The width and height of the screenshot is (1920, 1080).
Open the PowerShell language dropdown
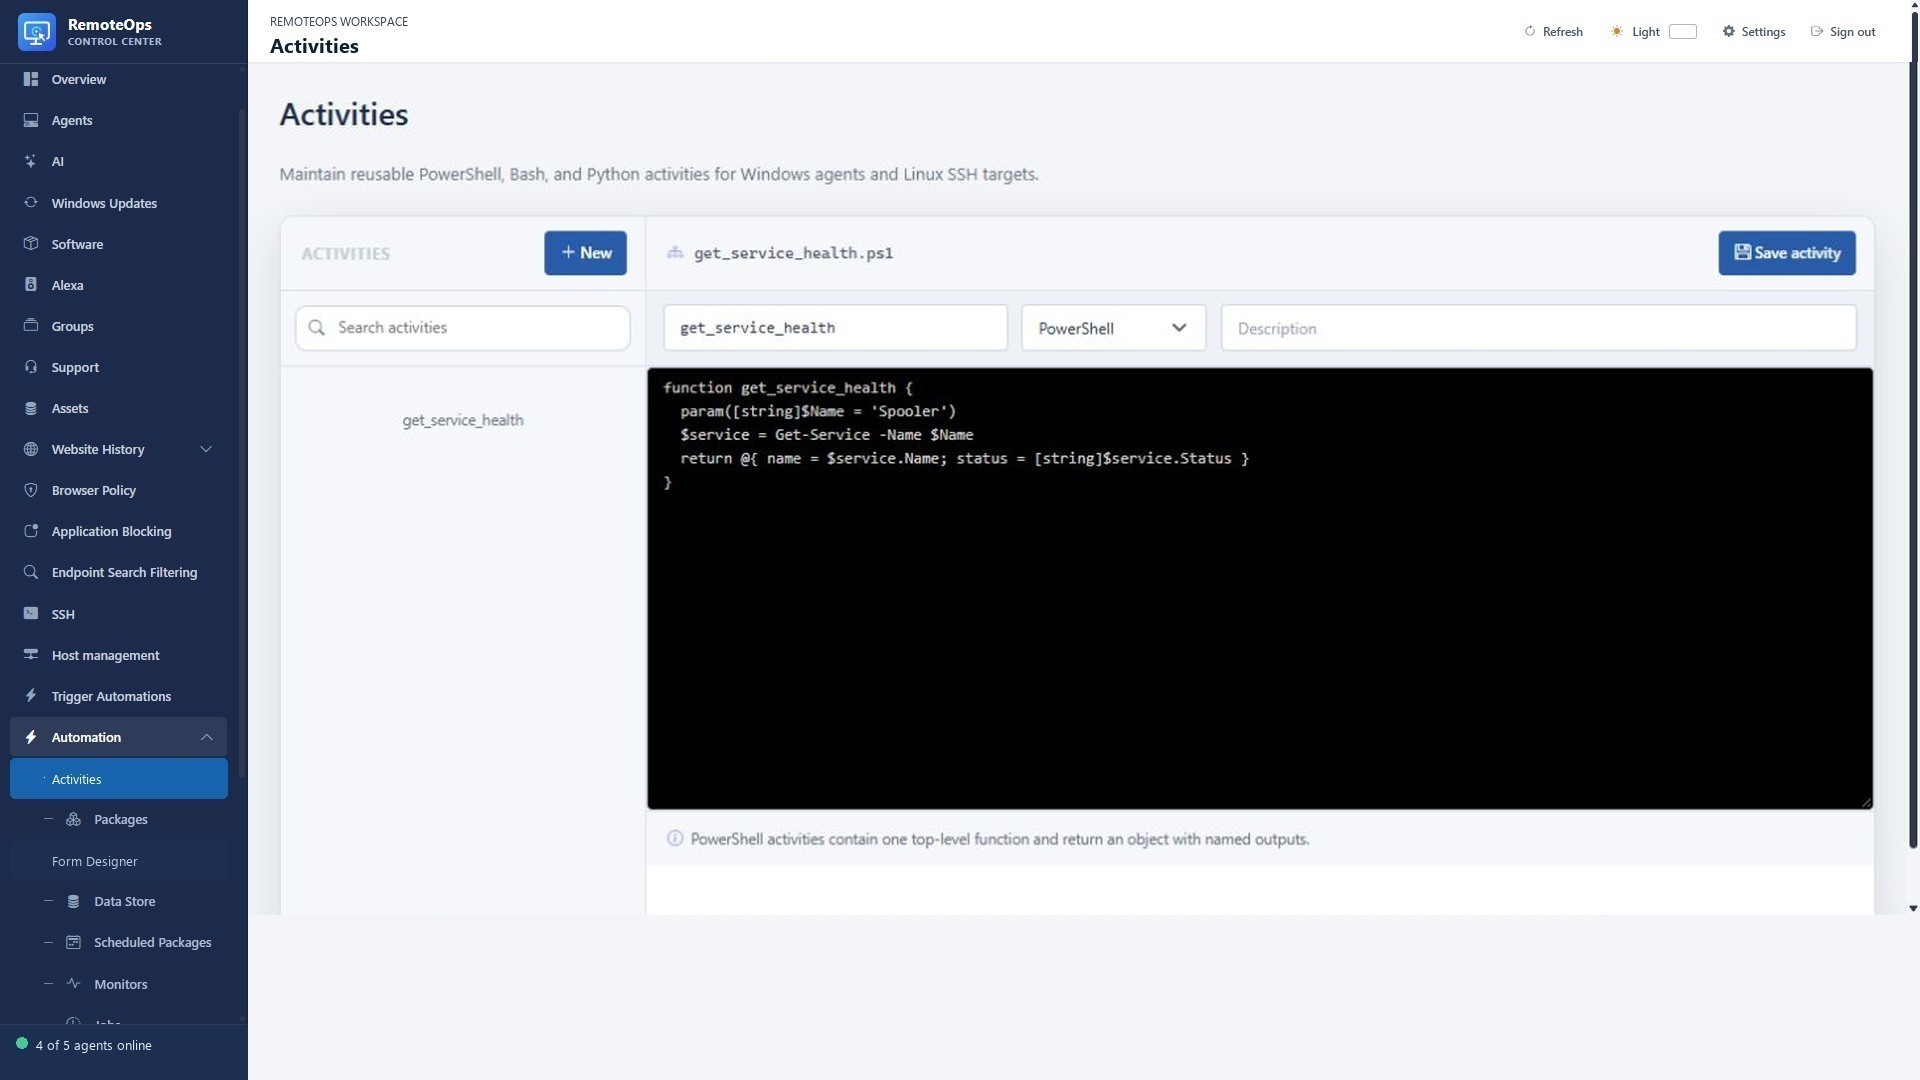pos(1113,328)
